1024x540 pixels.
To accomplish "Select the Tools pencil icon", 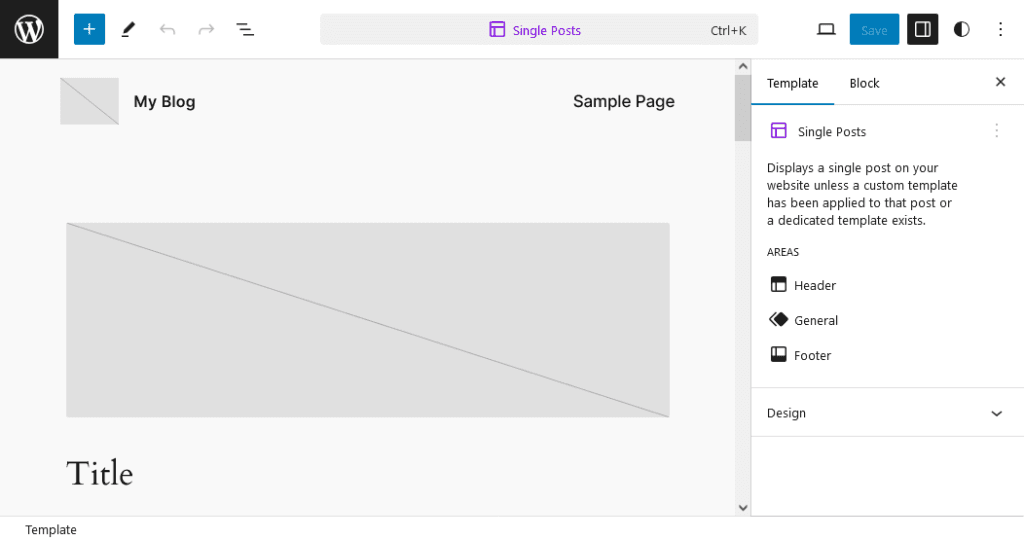I will pyautogui.click(x=129, y=29).
